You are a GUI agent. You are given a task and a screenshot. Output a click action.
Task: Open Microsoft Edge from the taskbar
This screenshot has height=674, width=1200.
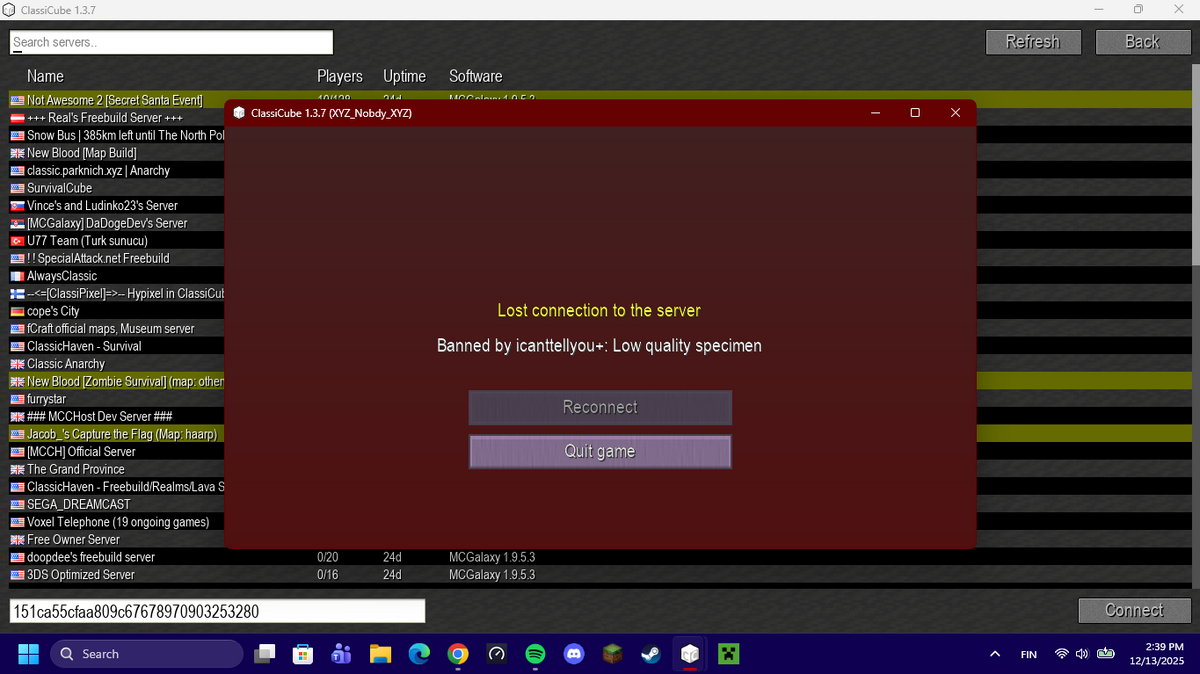pos(419,654)
